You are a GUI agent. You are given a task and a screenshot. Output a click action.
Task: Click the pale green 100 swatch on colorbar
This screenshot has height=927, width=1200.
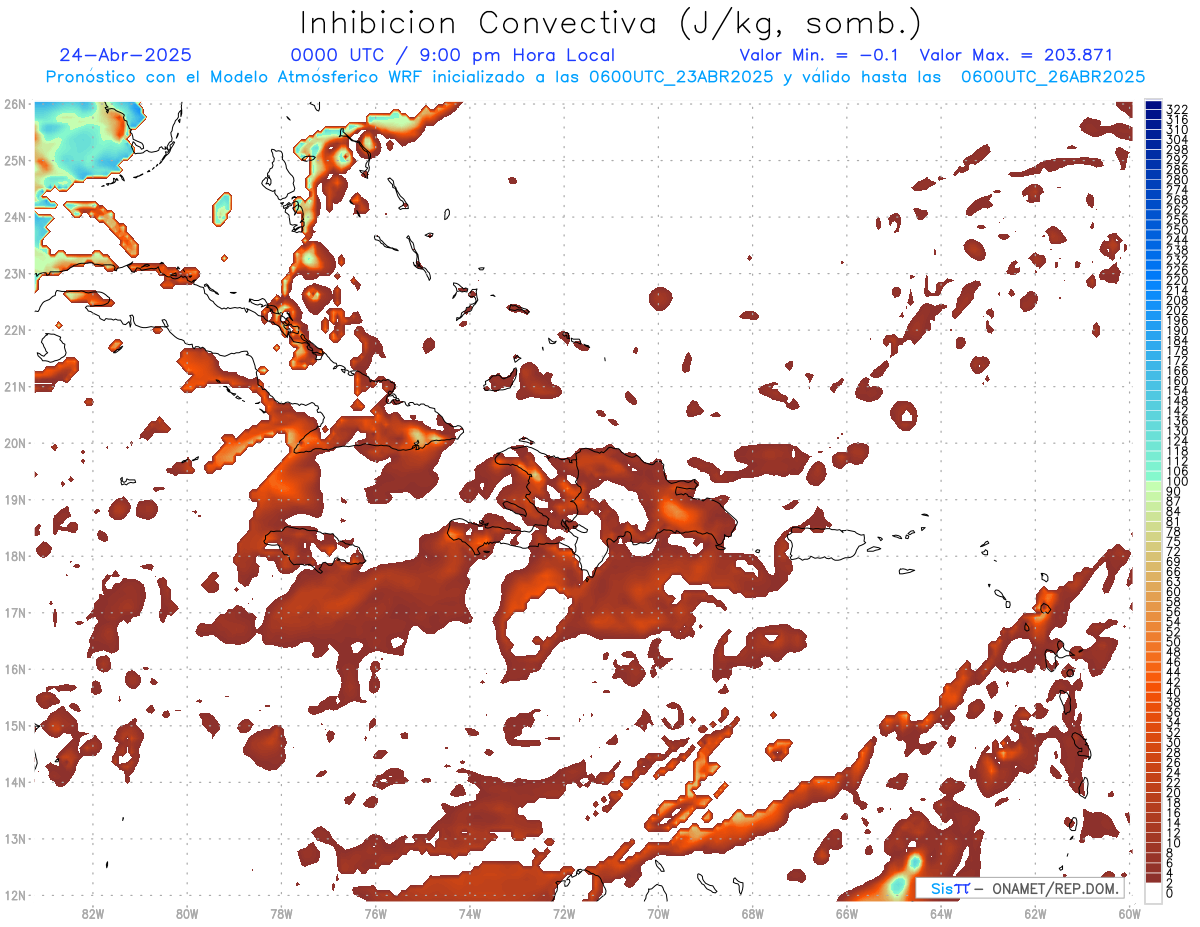click(1153, 485)
